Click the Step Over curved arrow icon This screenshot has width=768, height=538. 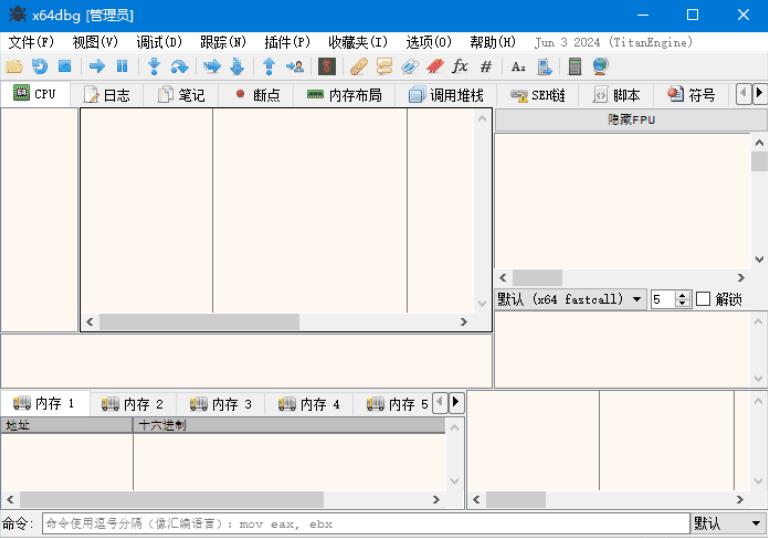click(x=179, y=66)
